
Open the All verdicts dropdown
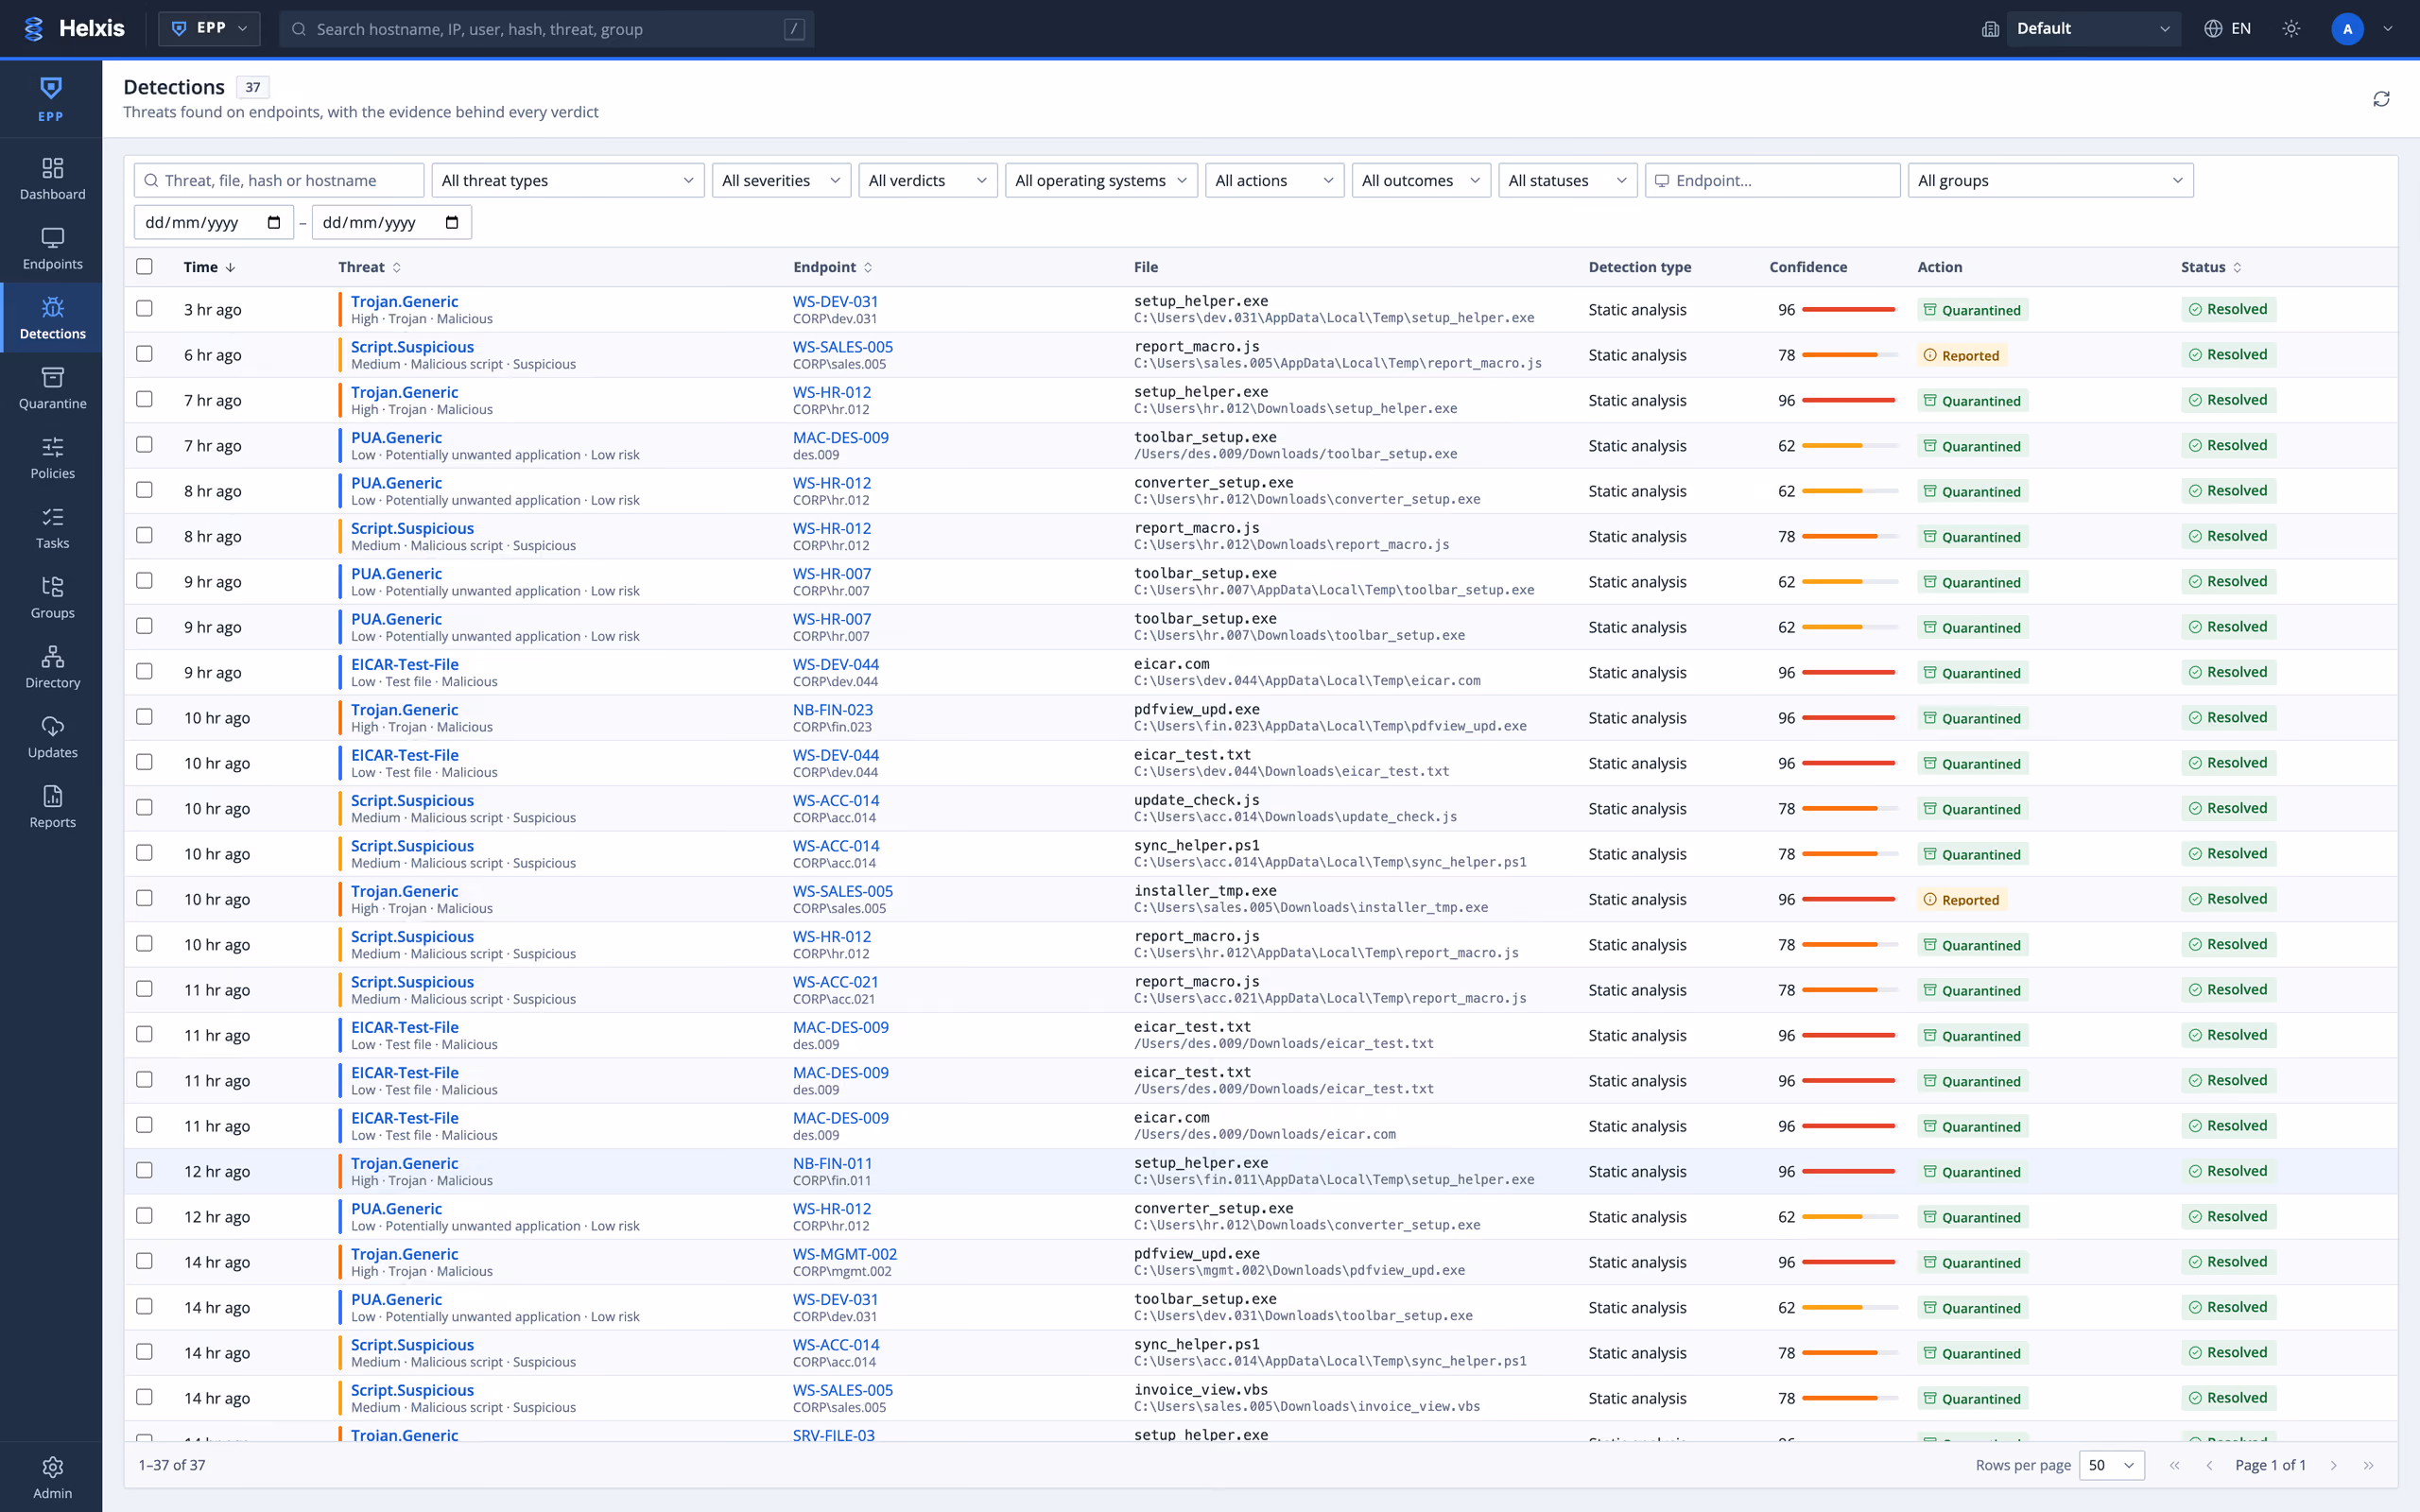pyautogui.click(x=927, y=180)
